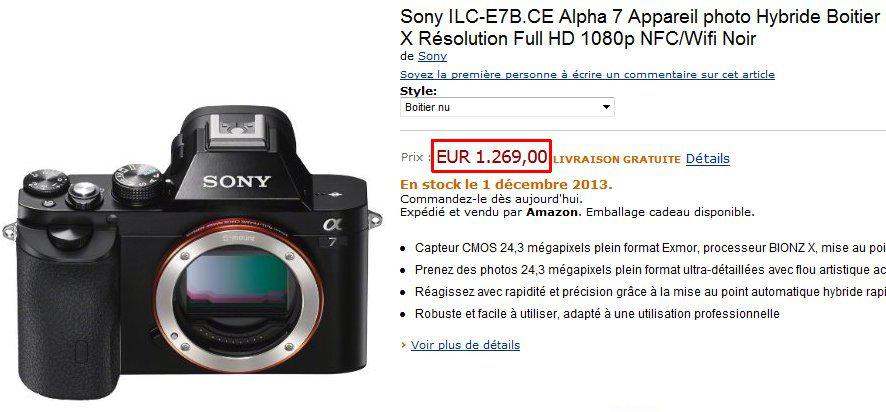886x412 pixels.
Task: Click the alpha 7 emblem on the camera body
Action: (x=333, y=232)
